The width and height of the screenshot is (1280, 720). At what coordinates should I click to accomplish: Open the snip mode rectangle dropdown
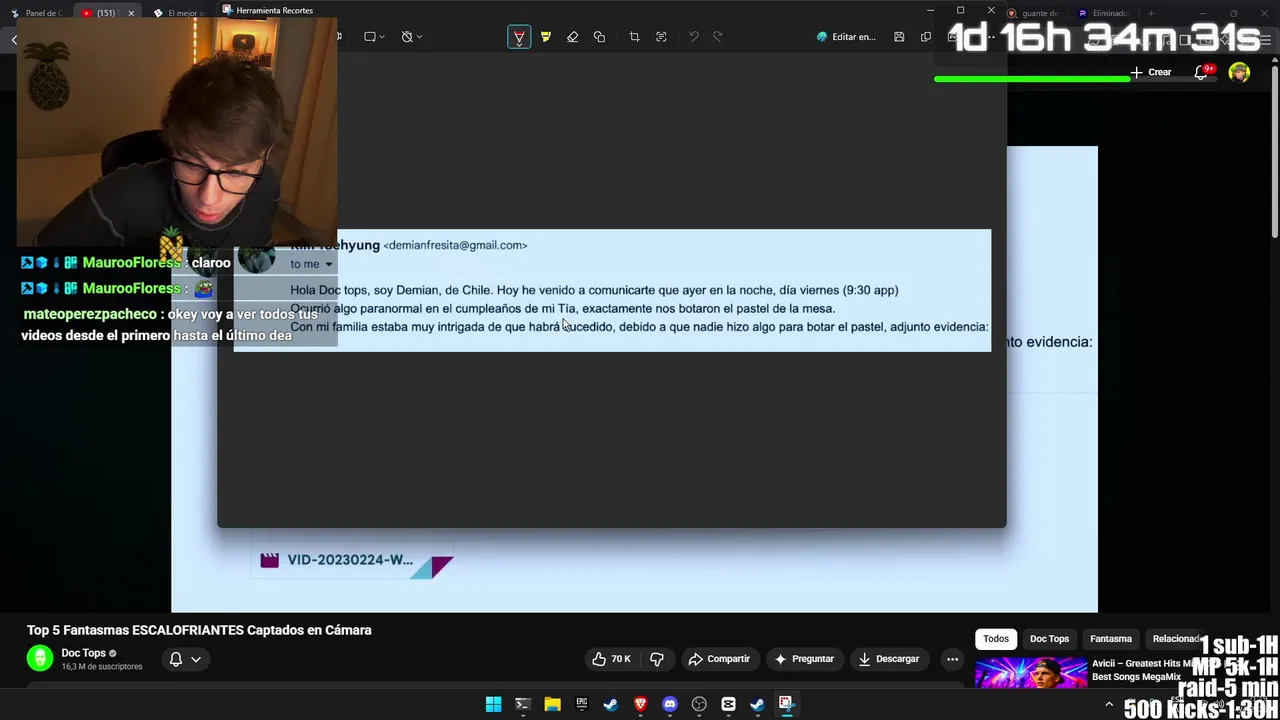(374, 37)
